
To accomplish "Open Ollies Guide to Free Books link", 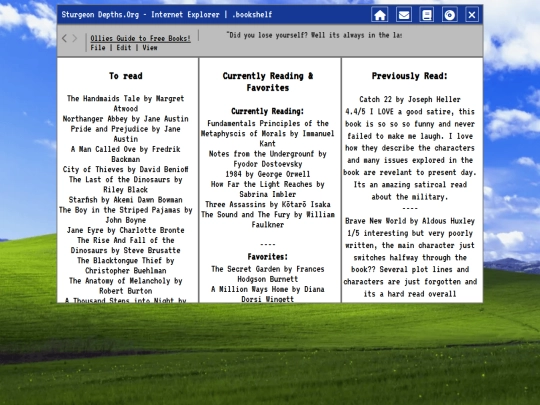I will point(141,38).
